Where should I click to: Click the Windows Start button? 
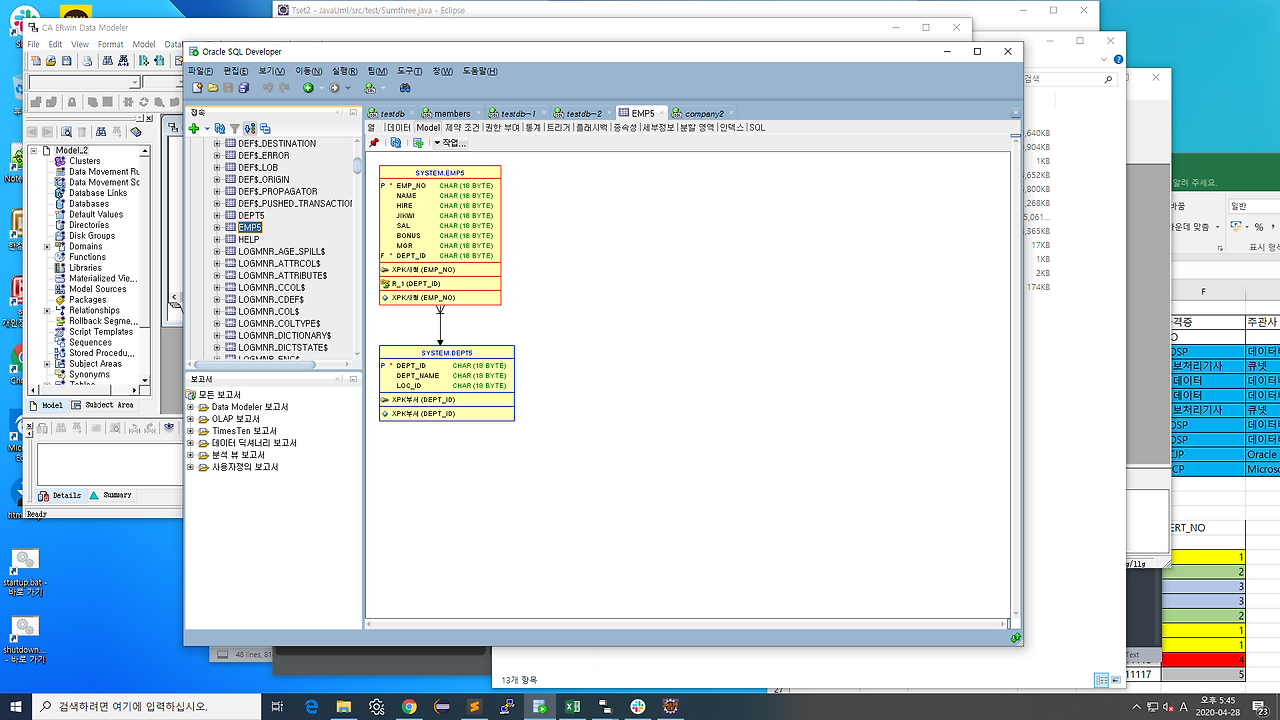coord(15,707)
